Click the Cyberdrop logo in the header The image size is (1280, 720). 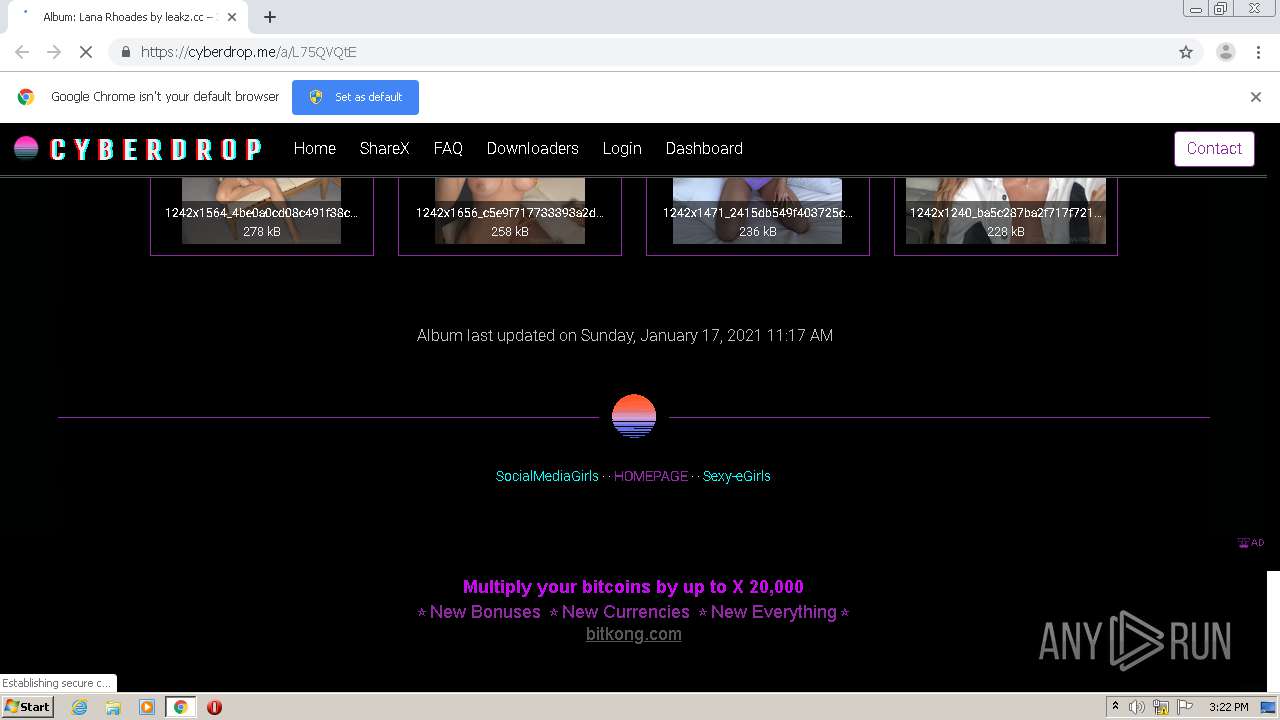click(138, 149)
